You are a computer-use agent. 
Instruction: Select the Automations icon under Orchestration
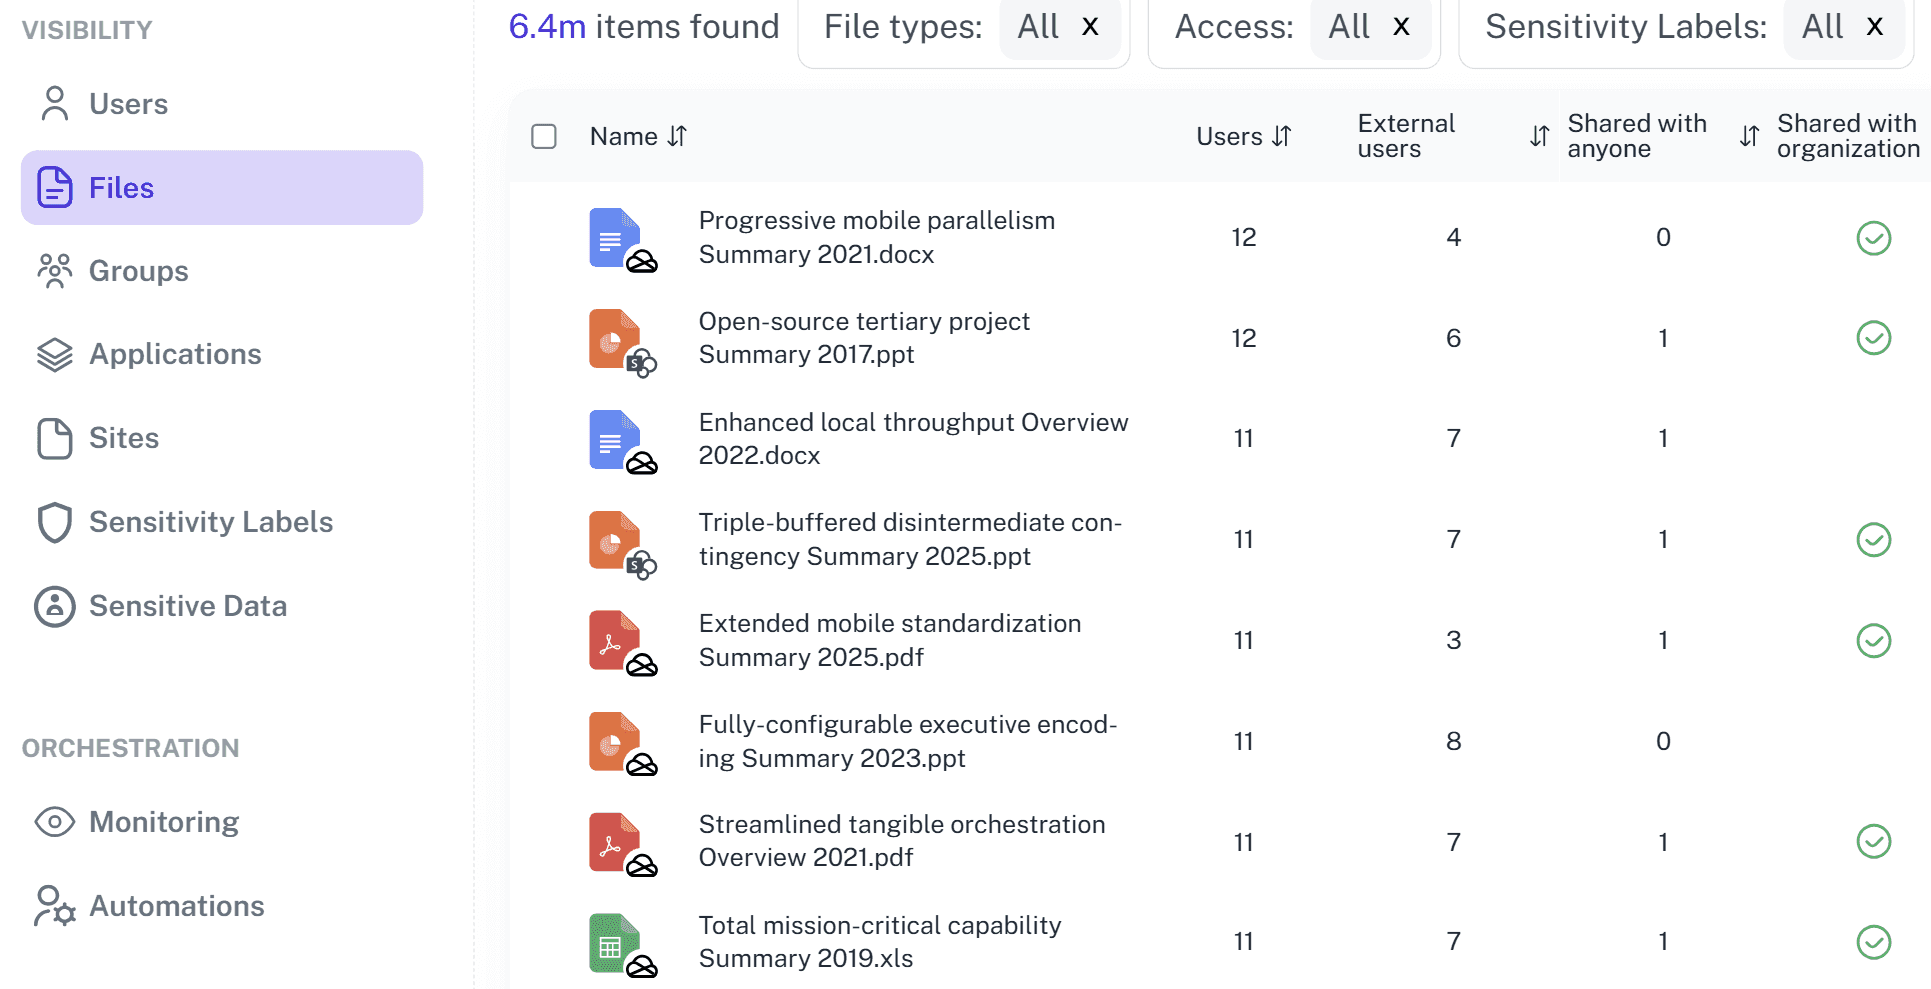click(x=54, y=905)
